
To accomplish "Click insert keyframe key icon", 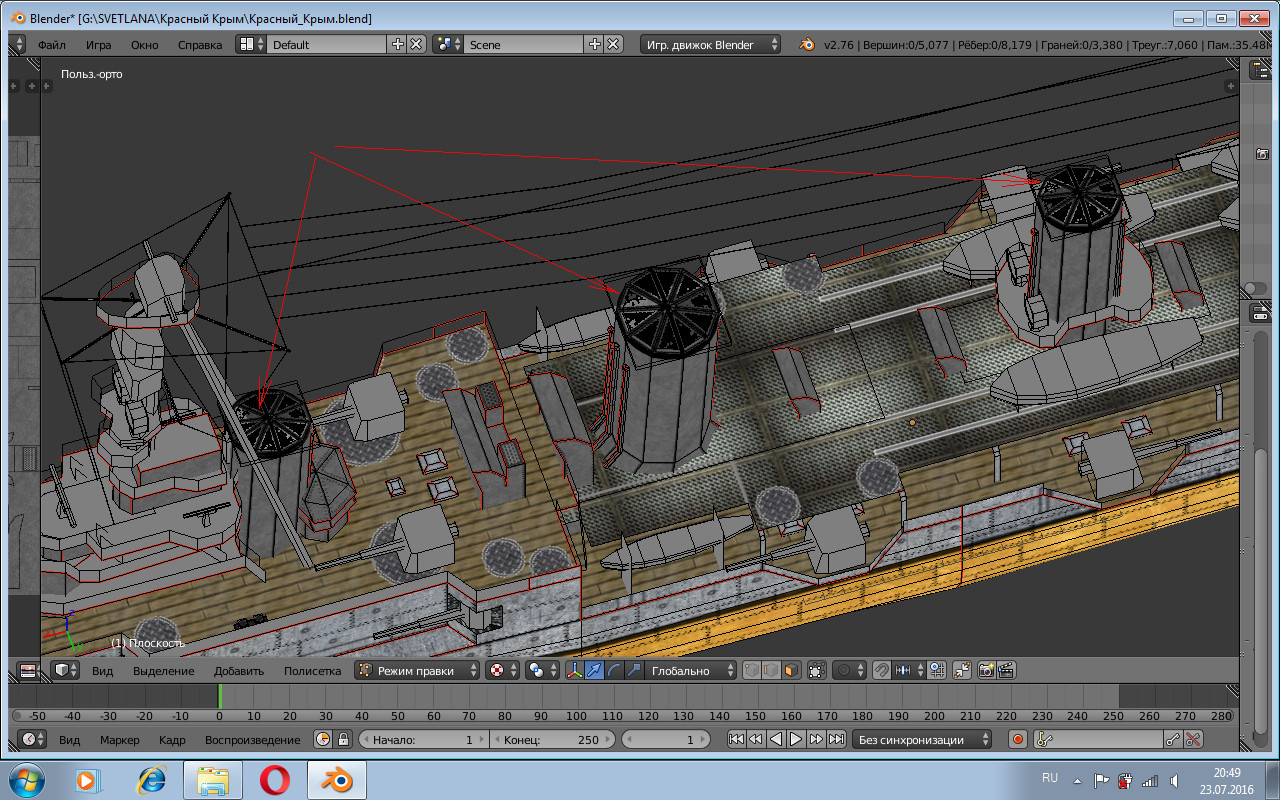I will pyautogui.click(x=1174, y=740).
